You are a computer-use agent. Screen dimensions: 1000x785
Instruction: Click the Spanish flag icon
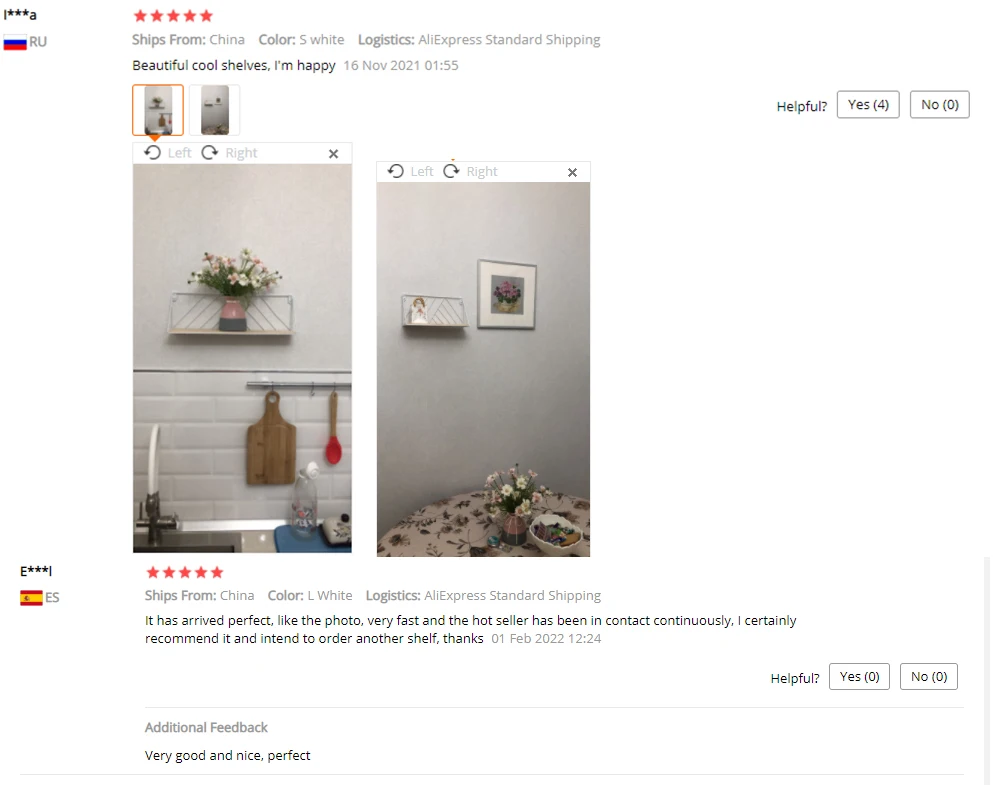pos(31,598)
